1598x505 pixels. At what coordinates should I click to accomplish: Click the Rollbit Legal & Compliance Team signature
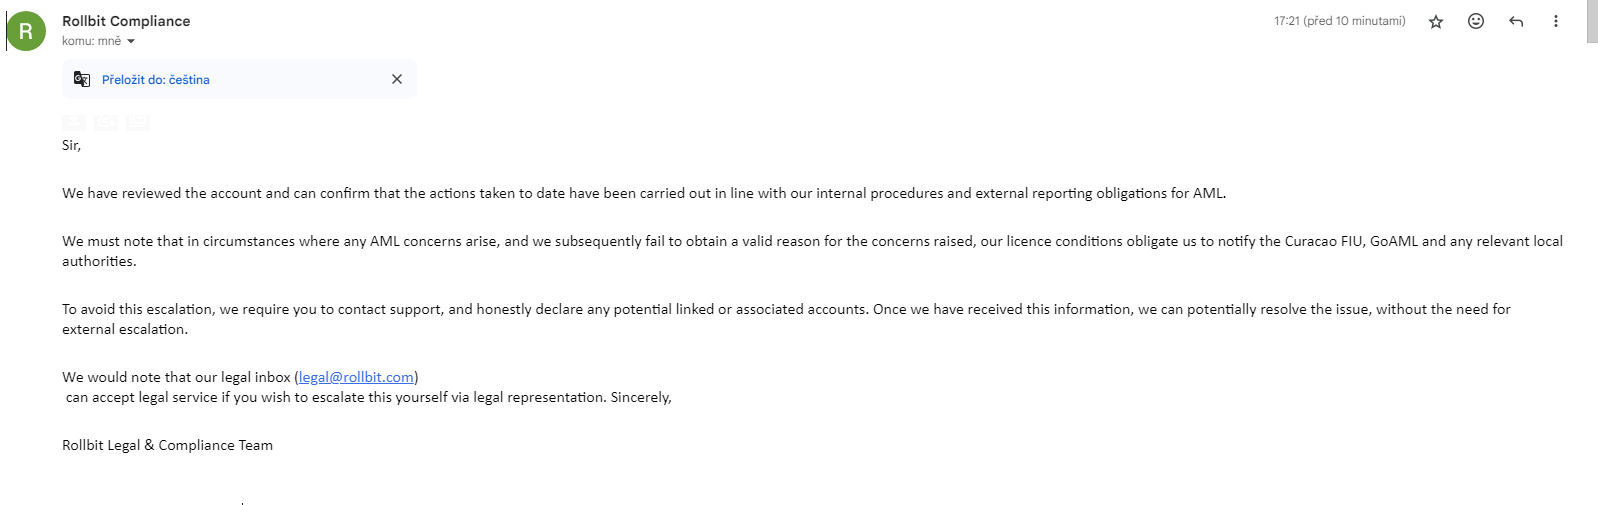point(167,445)
